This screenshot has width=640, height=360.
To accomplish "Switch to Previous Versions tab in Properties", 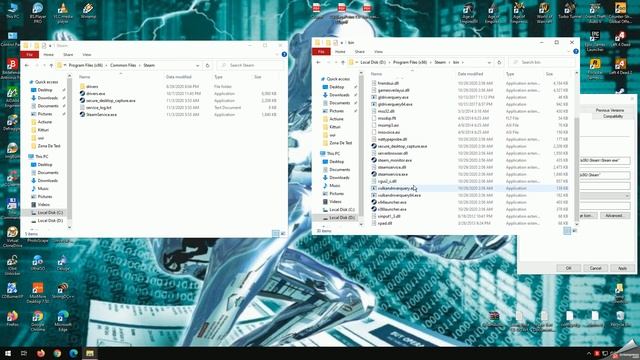I will (x=609, y=110).
